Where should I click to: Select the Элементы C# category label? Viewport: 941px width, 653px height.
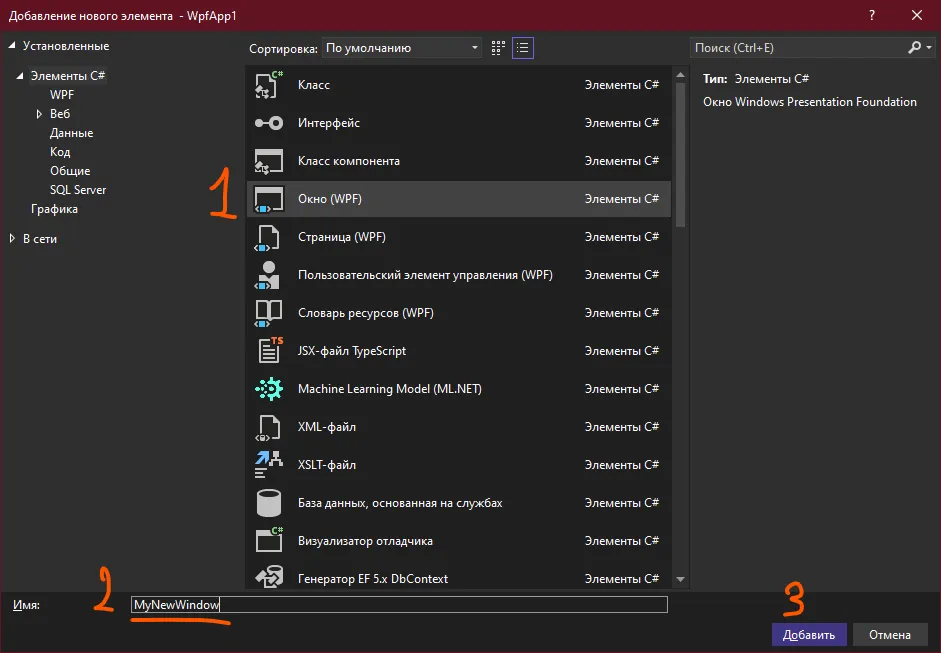68,76
